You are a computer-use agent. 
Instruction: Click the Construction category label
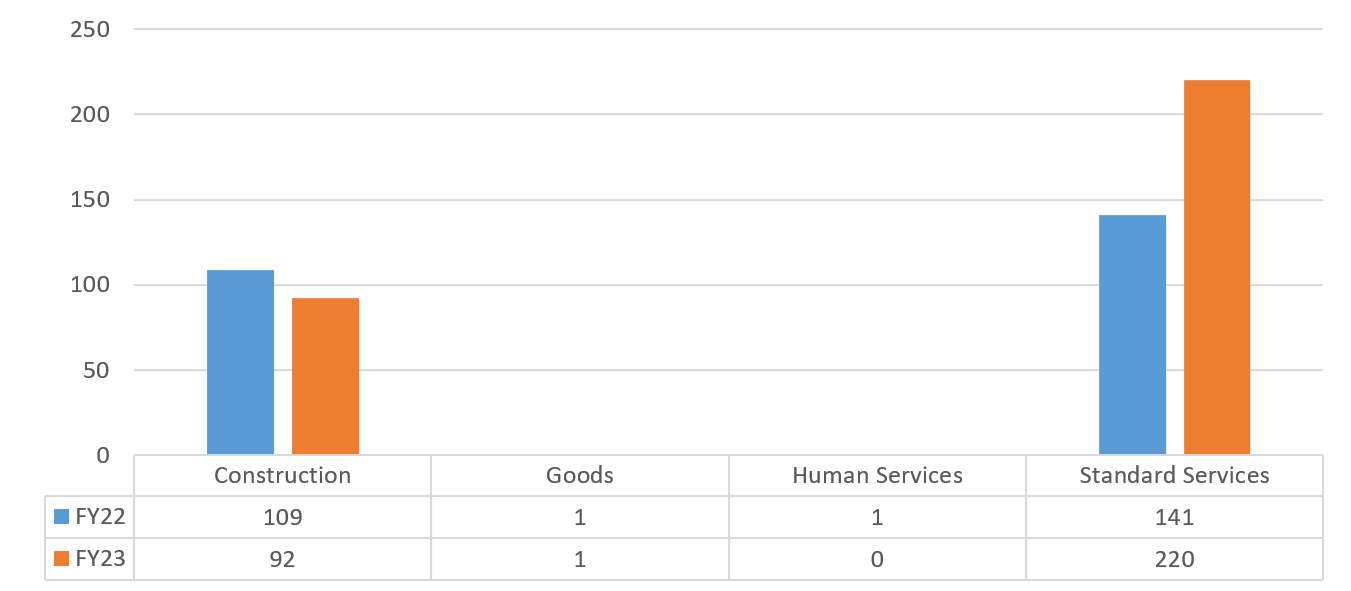pos(283,475)
